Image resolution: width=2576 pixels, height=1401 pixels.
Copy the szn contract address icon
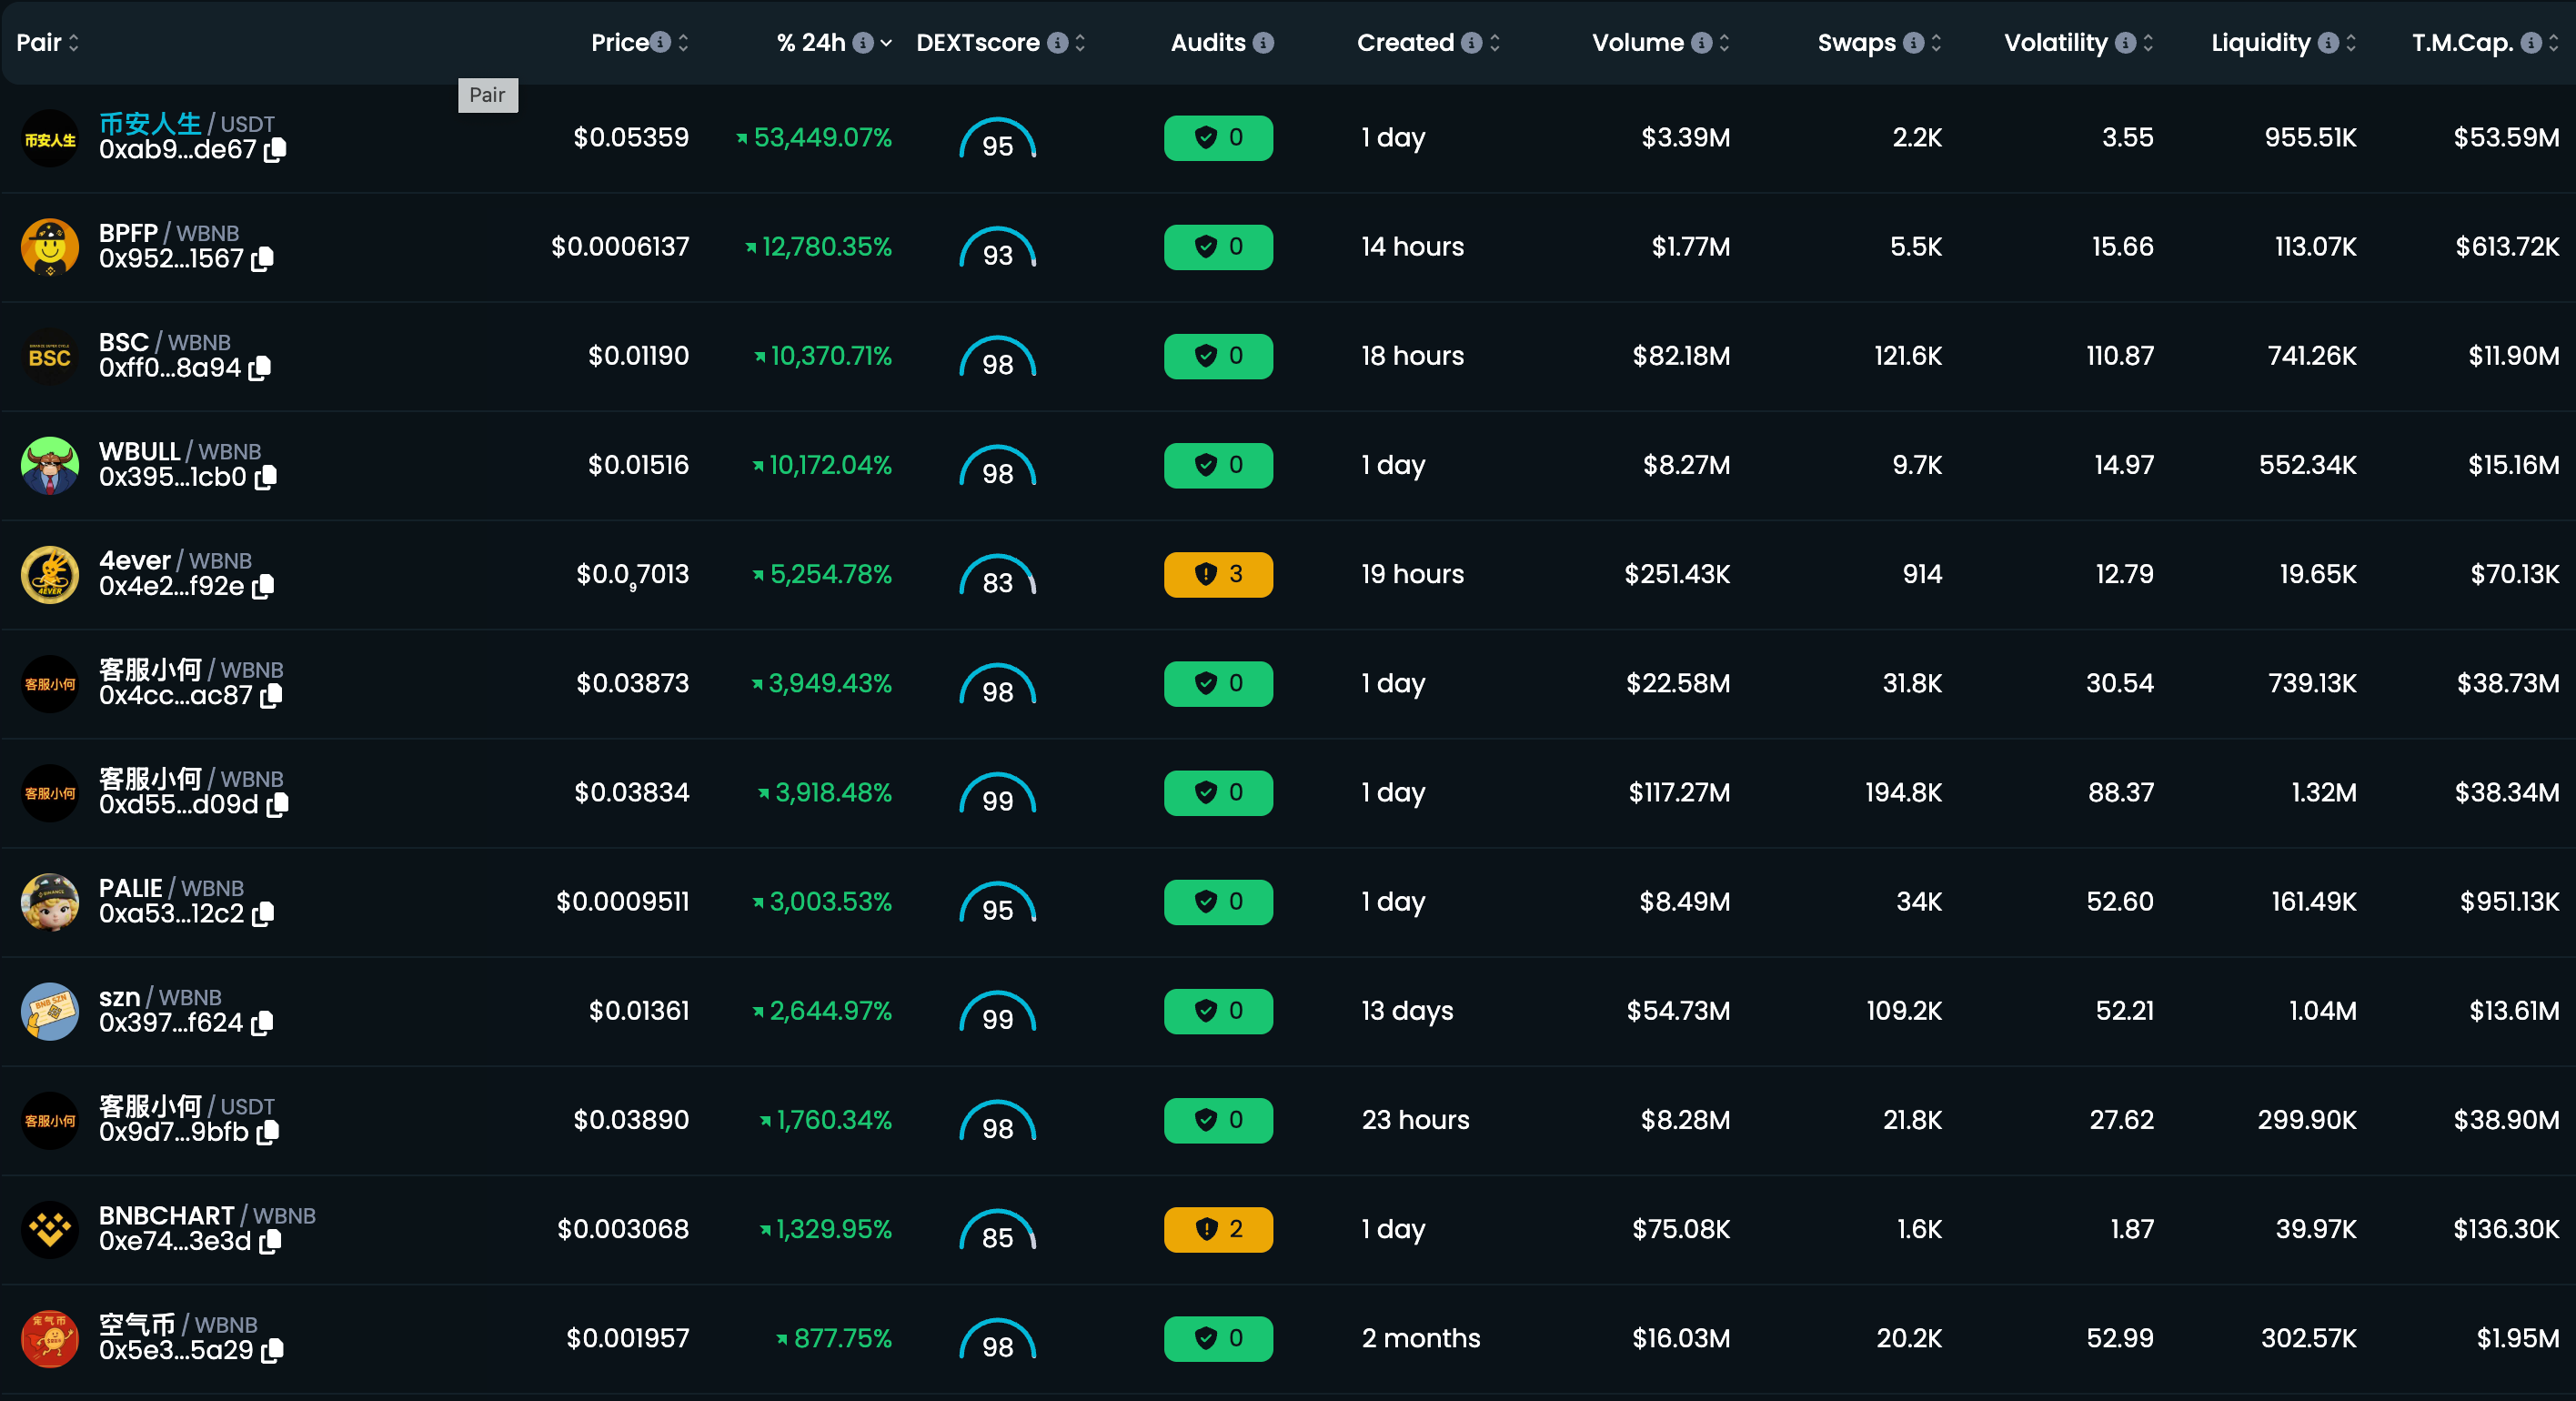point(262,1024)
